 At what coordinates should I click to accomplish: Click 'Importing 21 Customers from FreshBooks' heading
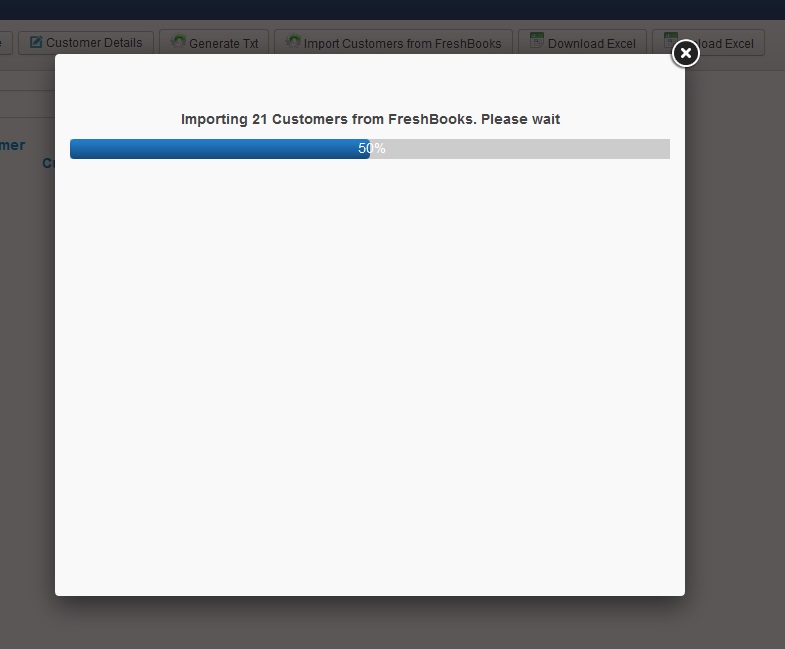tap(370, 119)
